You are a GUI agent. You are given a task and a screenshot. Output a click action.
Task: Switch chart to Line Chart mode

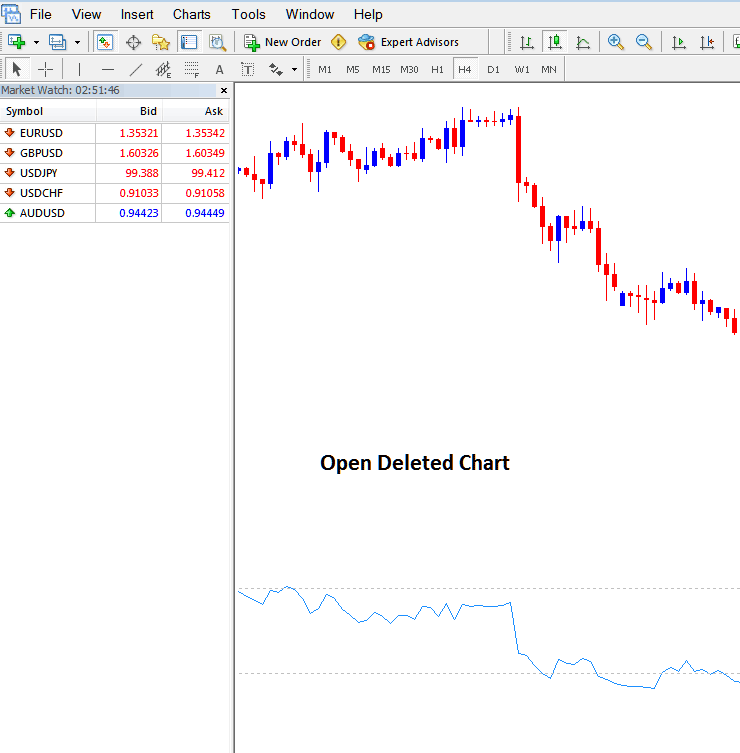pyautogui.click(x=582, y=42)
